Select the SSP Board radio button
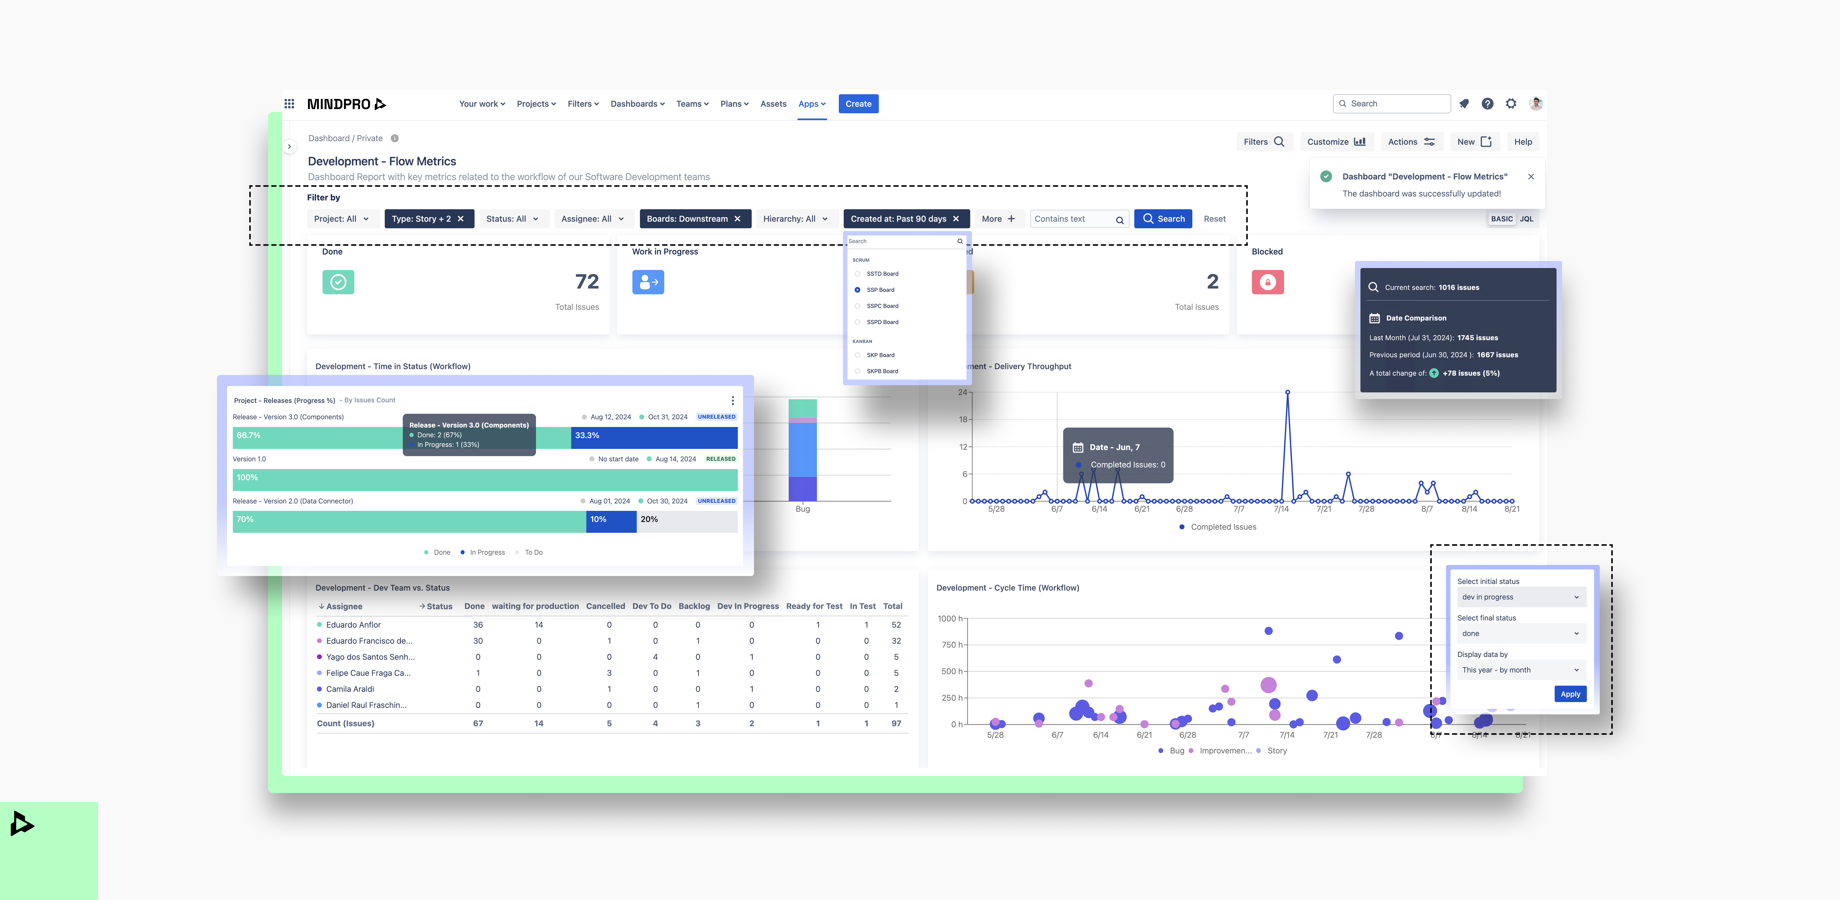 [858, 289]
